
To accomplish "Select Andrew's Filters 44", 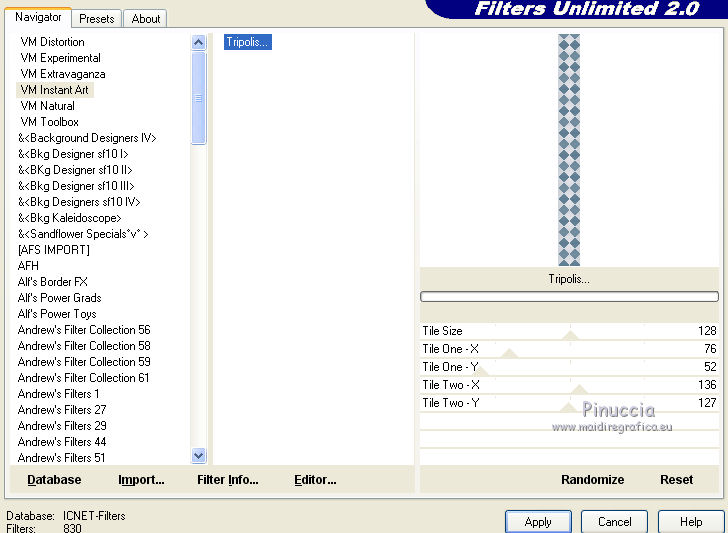I will [62, 442].
